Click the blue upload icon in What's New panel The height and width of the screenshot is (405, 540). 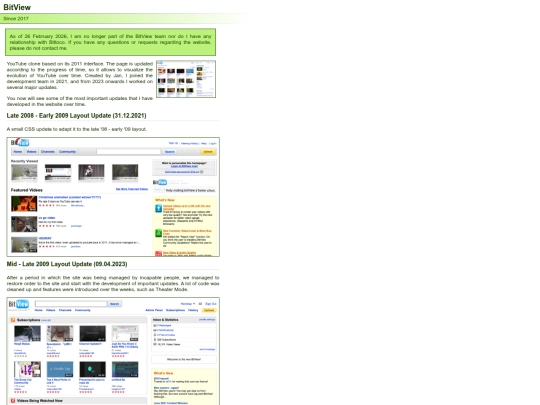click(158, 208)
